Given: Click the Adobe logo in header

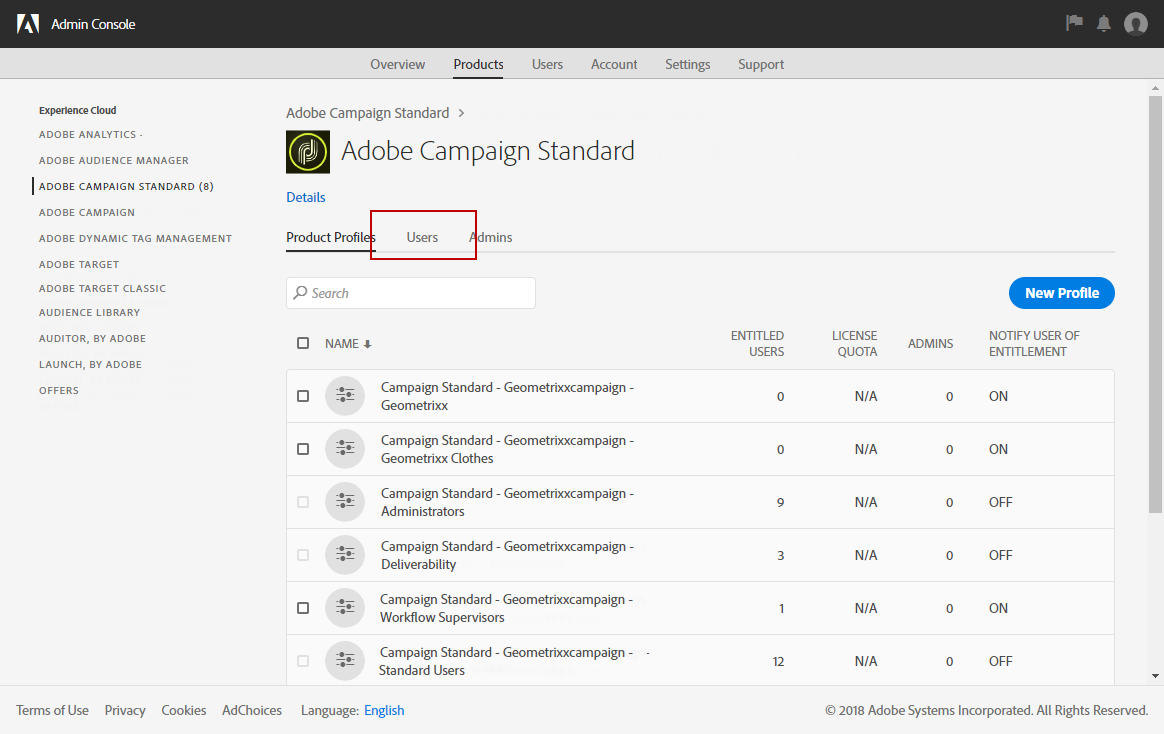Looking at the screenshot, I should pyautogui.click(x=28, y=24).
